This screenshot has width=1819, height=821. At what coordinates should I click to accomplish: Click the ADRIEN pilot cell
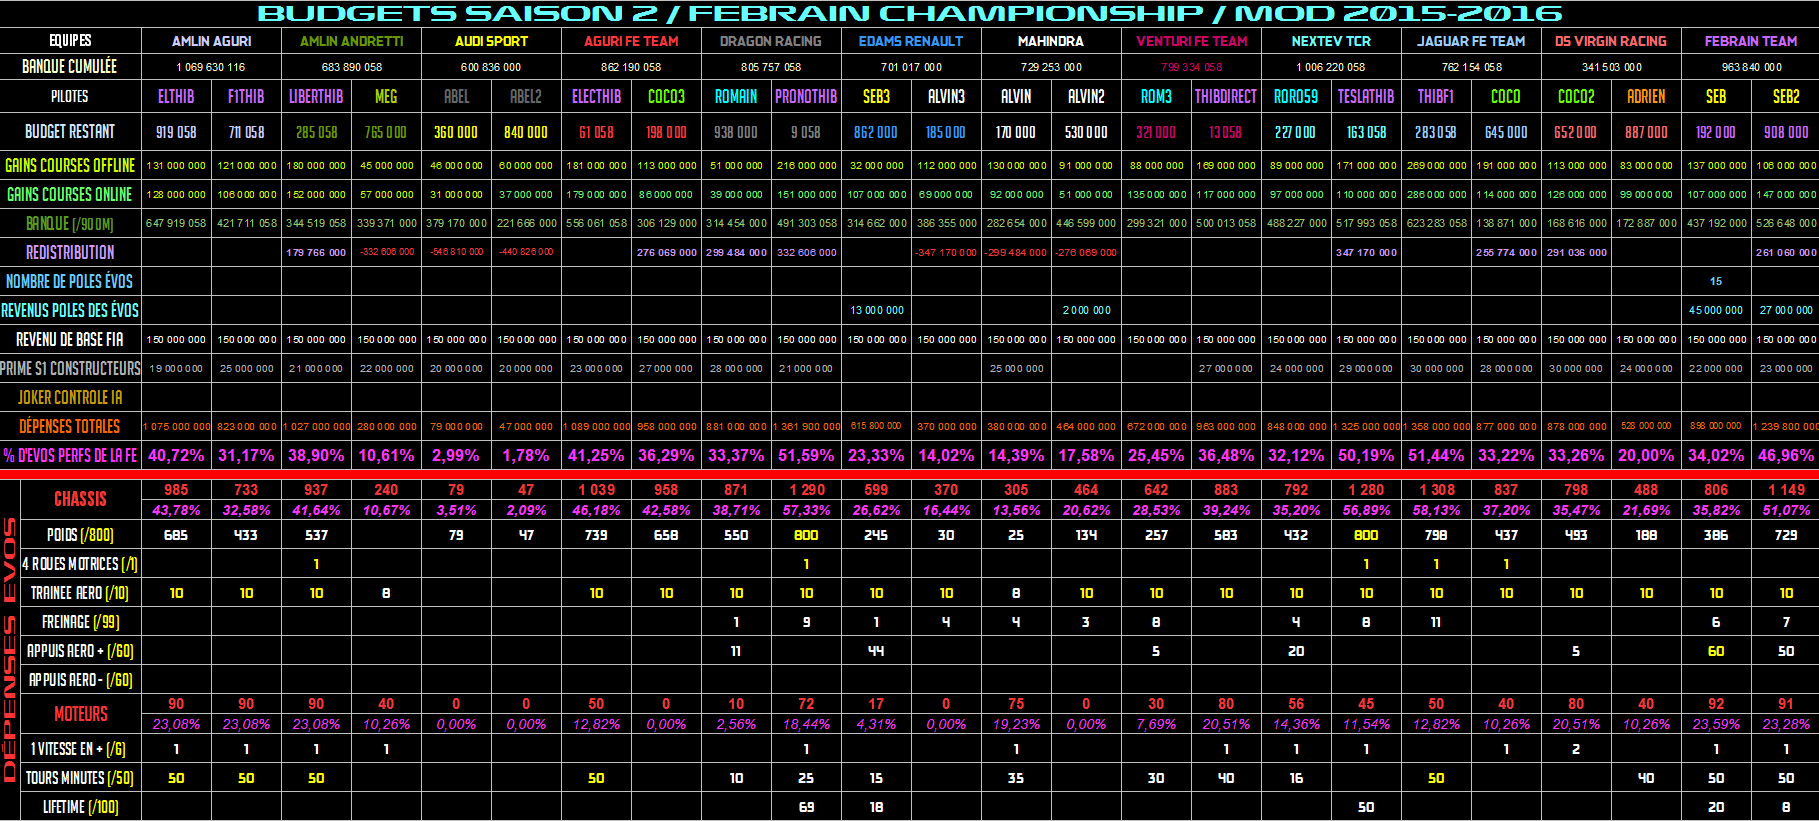[1645, 97]
